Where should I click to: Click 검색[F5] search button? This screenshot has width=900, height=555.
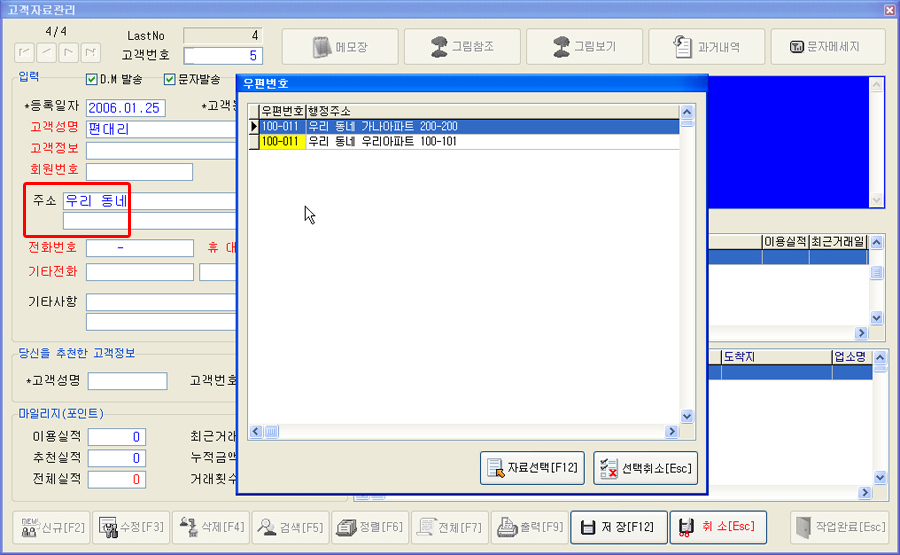coord(290,527)
